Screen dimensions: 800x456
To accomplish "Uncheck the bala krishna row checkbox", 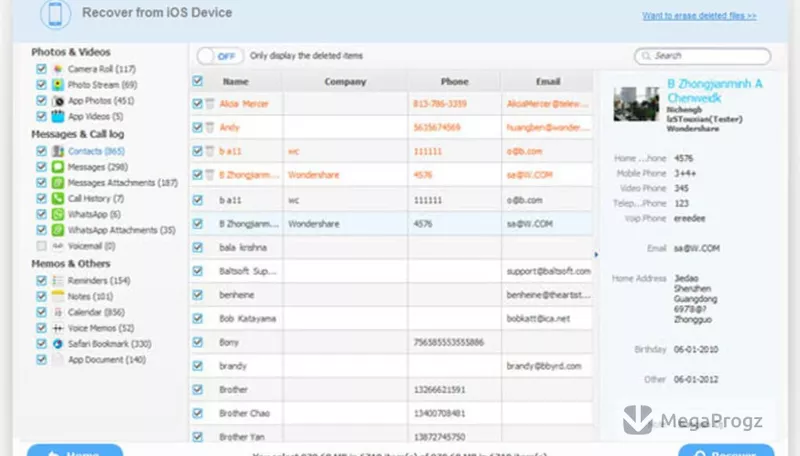I will click(x=197, y=247).
